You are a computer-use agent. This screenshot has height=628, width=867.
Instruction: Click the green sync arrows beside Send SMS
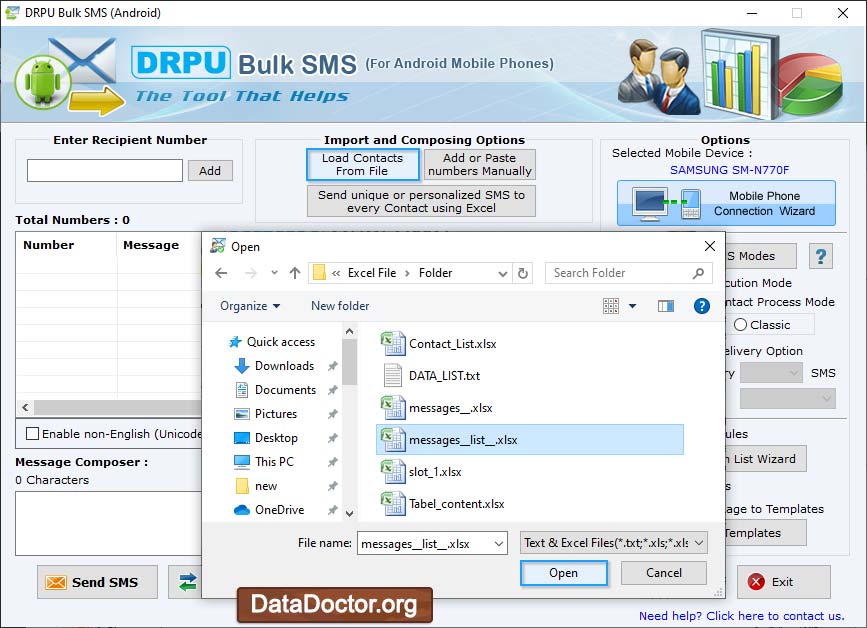pyautogui.click(x=187, y=582)
